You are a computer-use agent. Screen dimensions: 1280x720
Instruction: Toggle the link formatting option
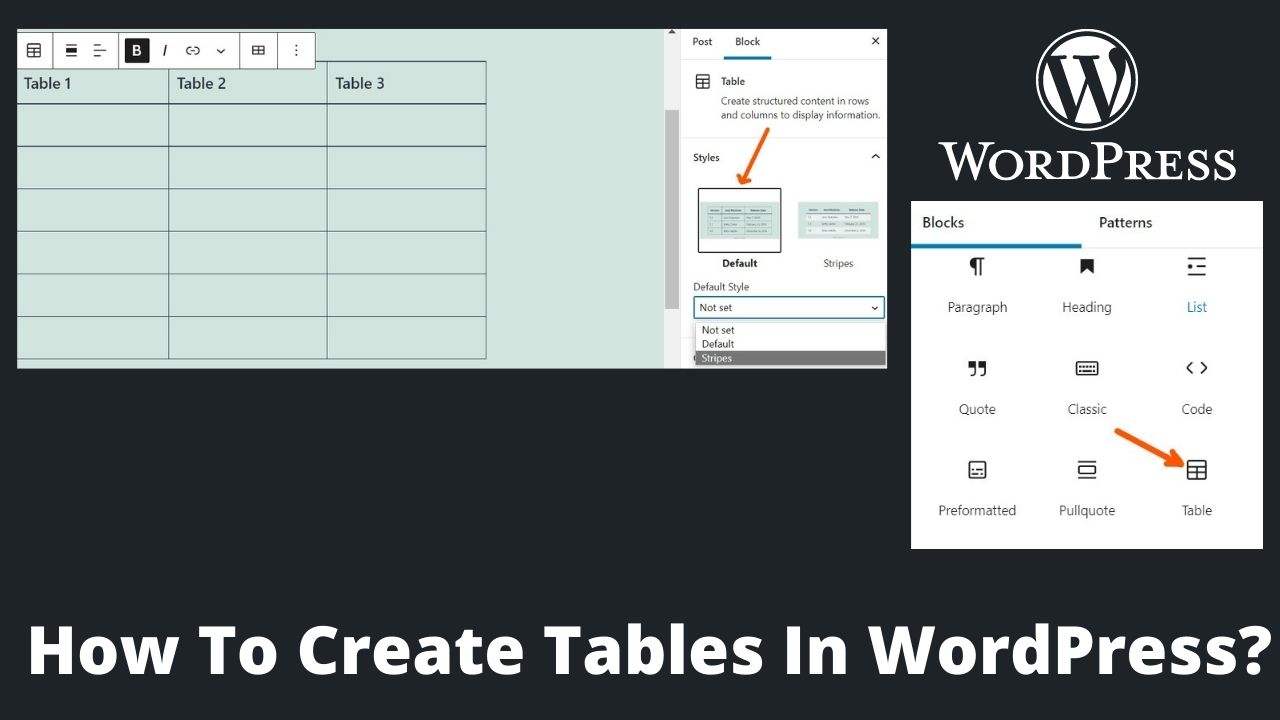click(193, 50)
